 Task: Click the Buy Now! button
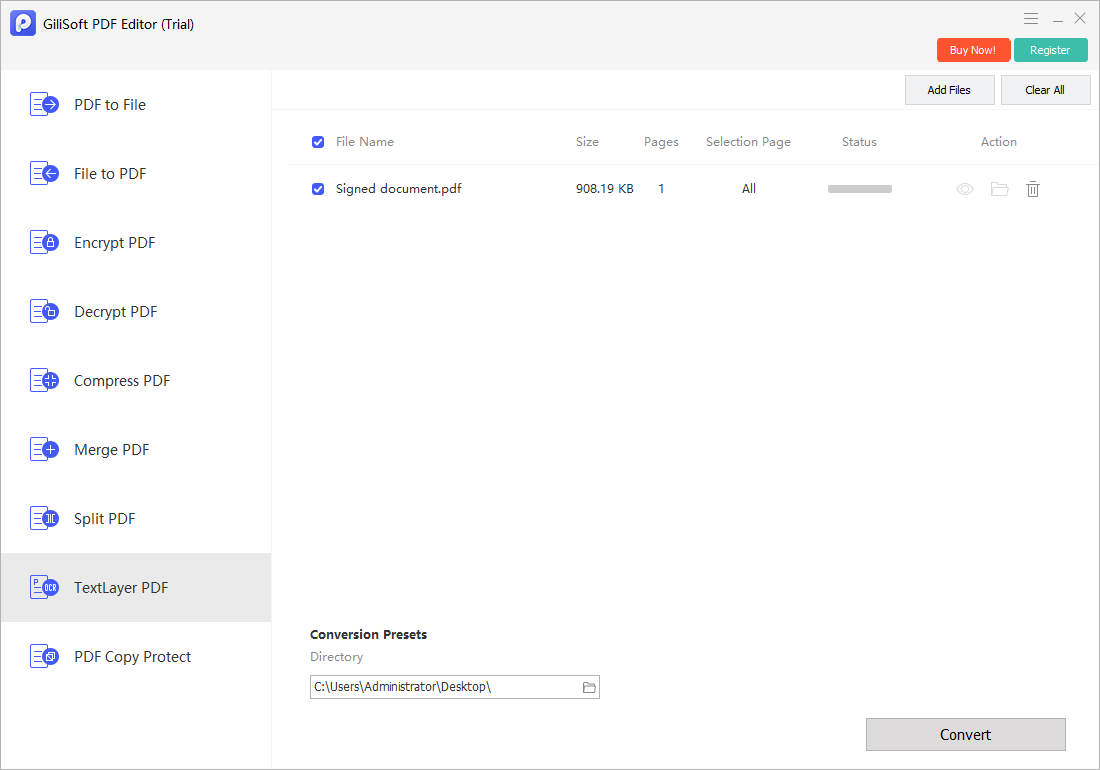click(973, 50)
